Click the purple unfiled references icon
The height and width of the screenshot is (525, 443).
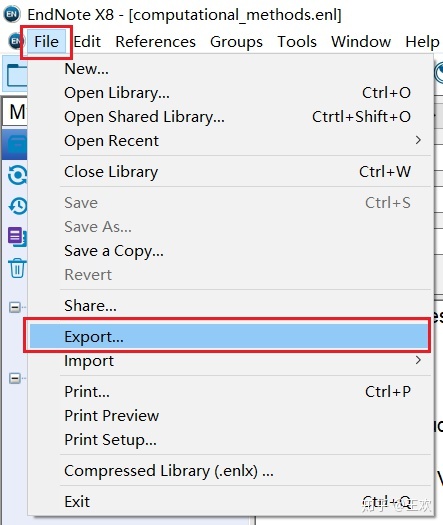[17, 236]
